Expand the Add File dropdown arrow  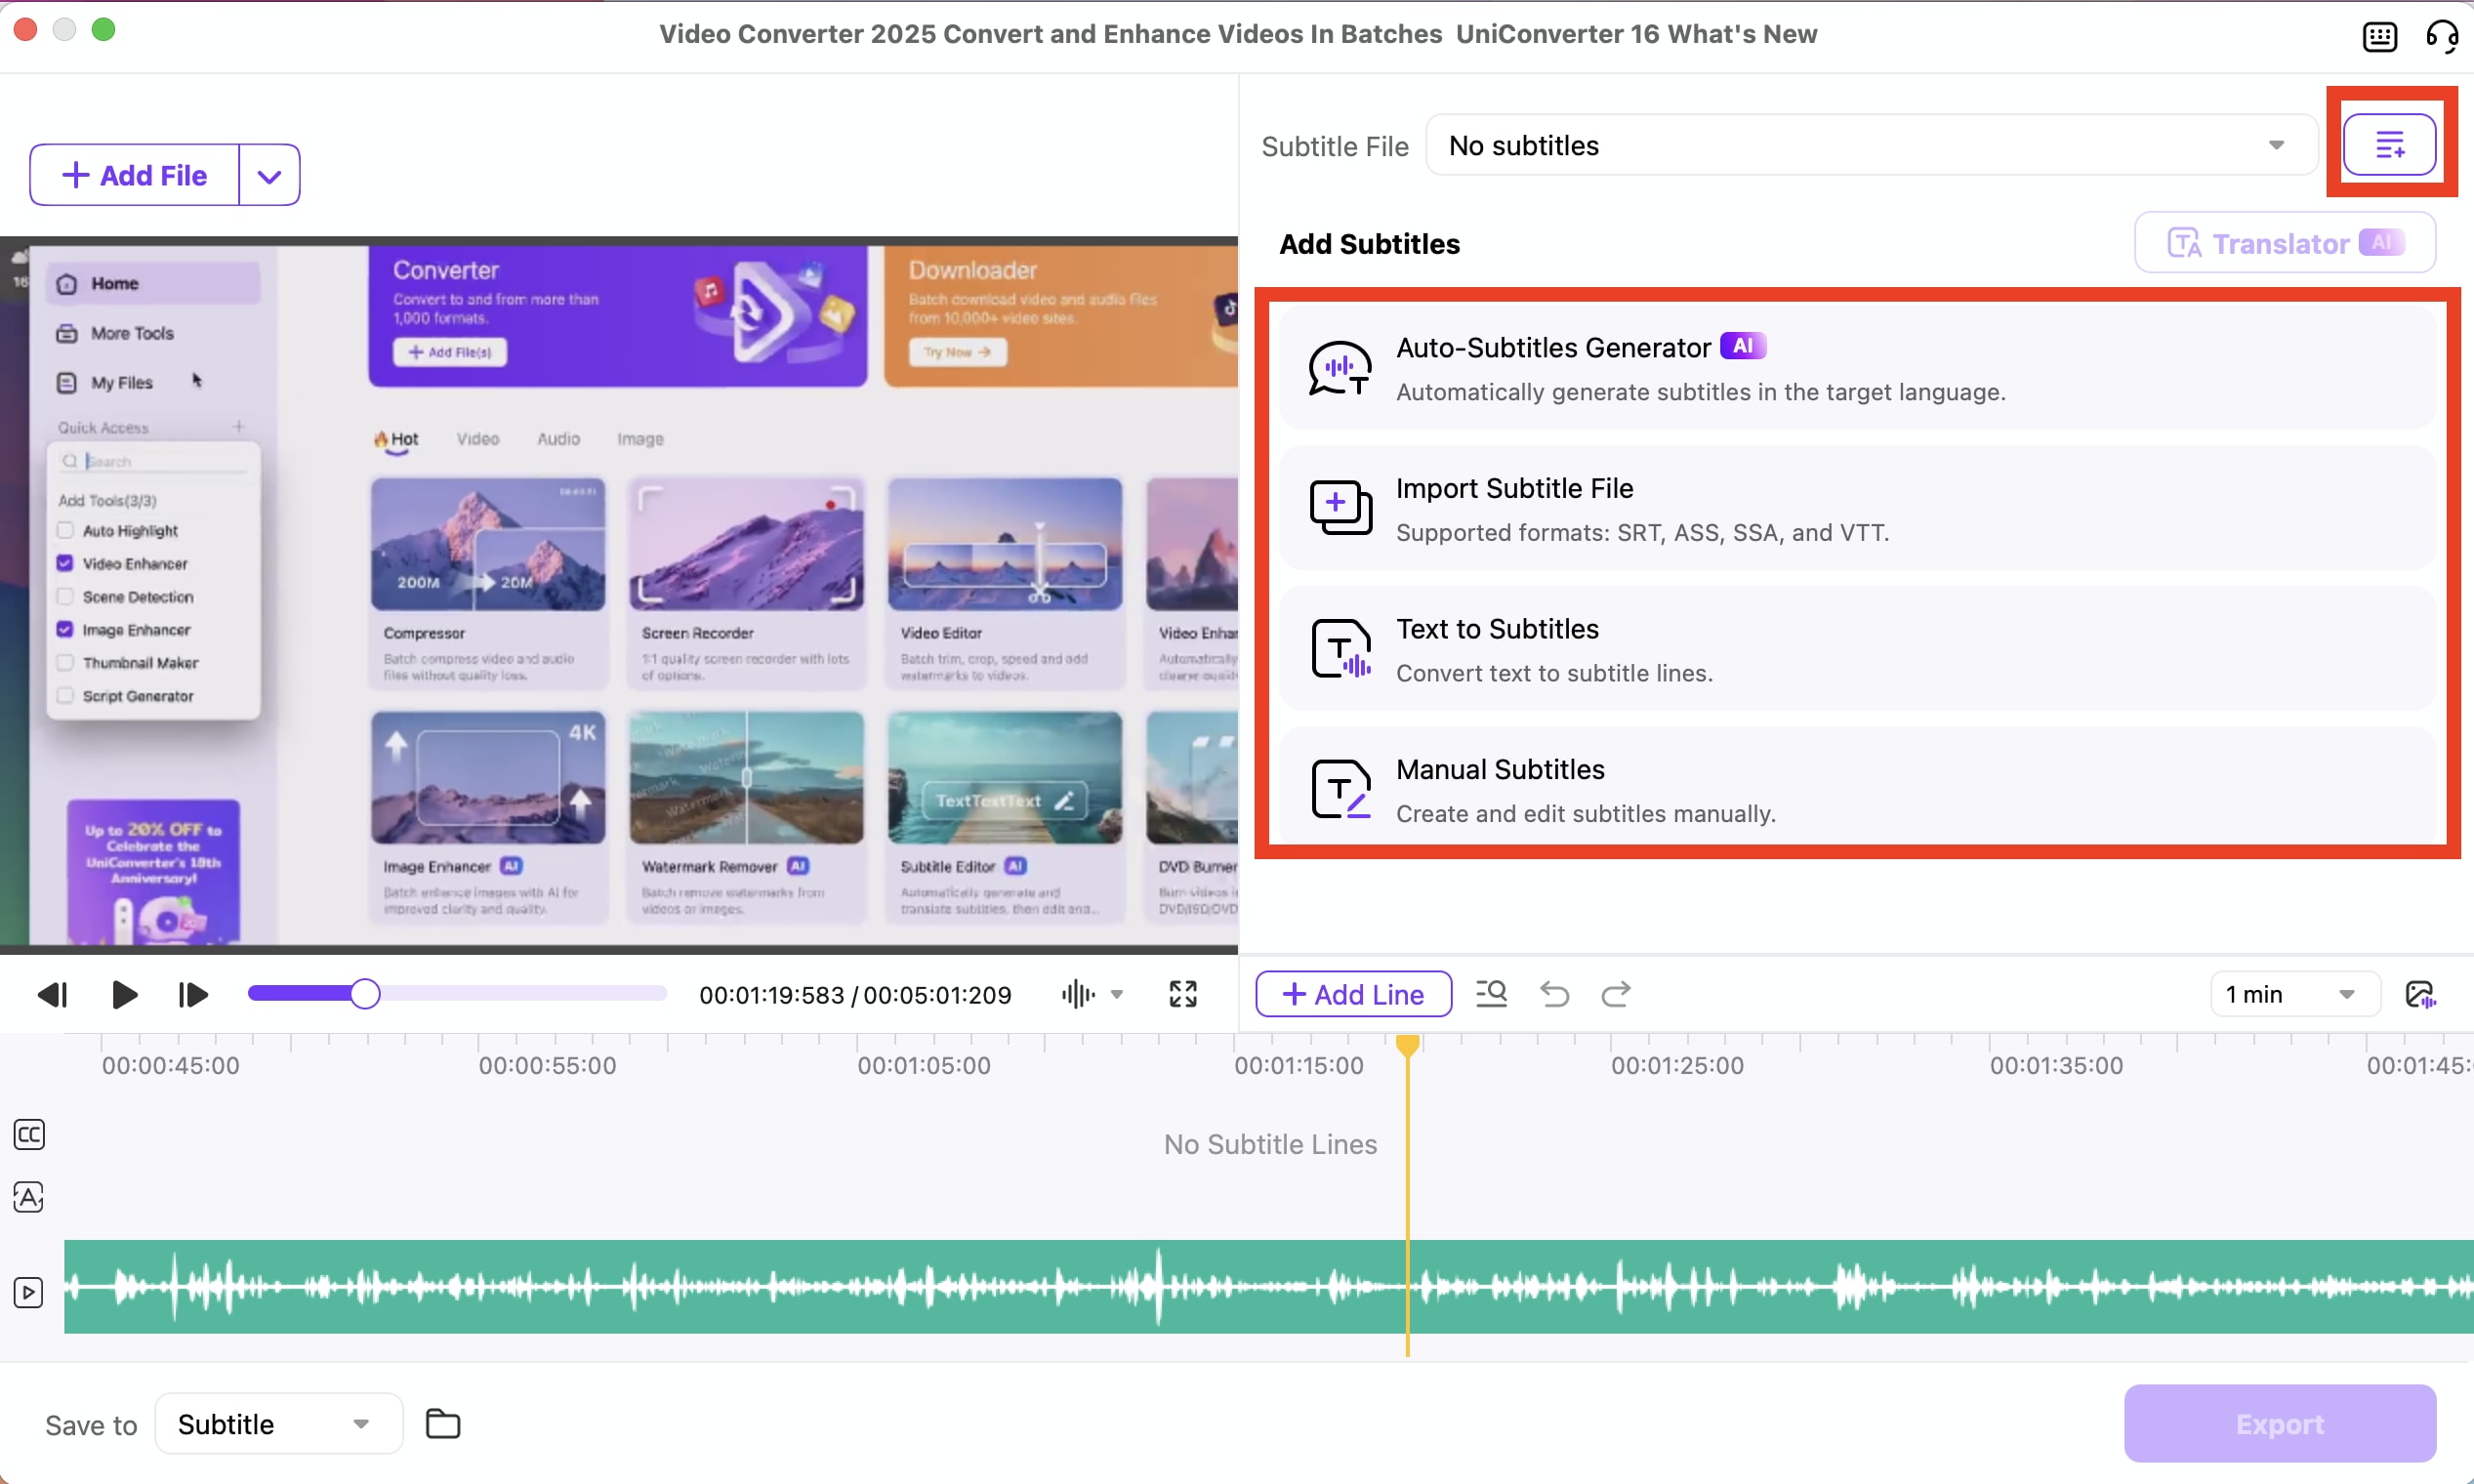[x=268, y=174]
